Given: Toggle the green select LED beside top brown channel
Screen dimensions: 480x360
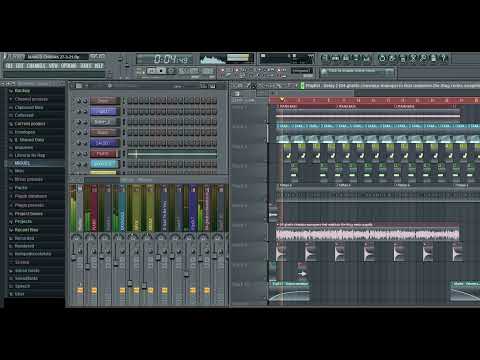Looking at the screenshot, I should point(124,101).
